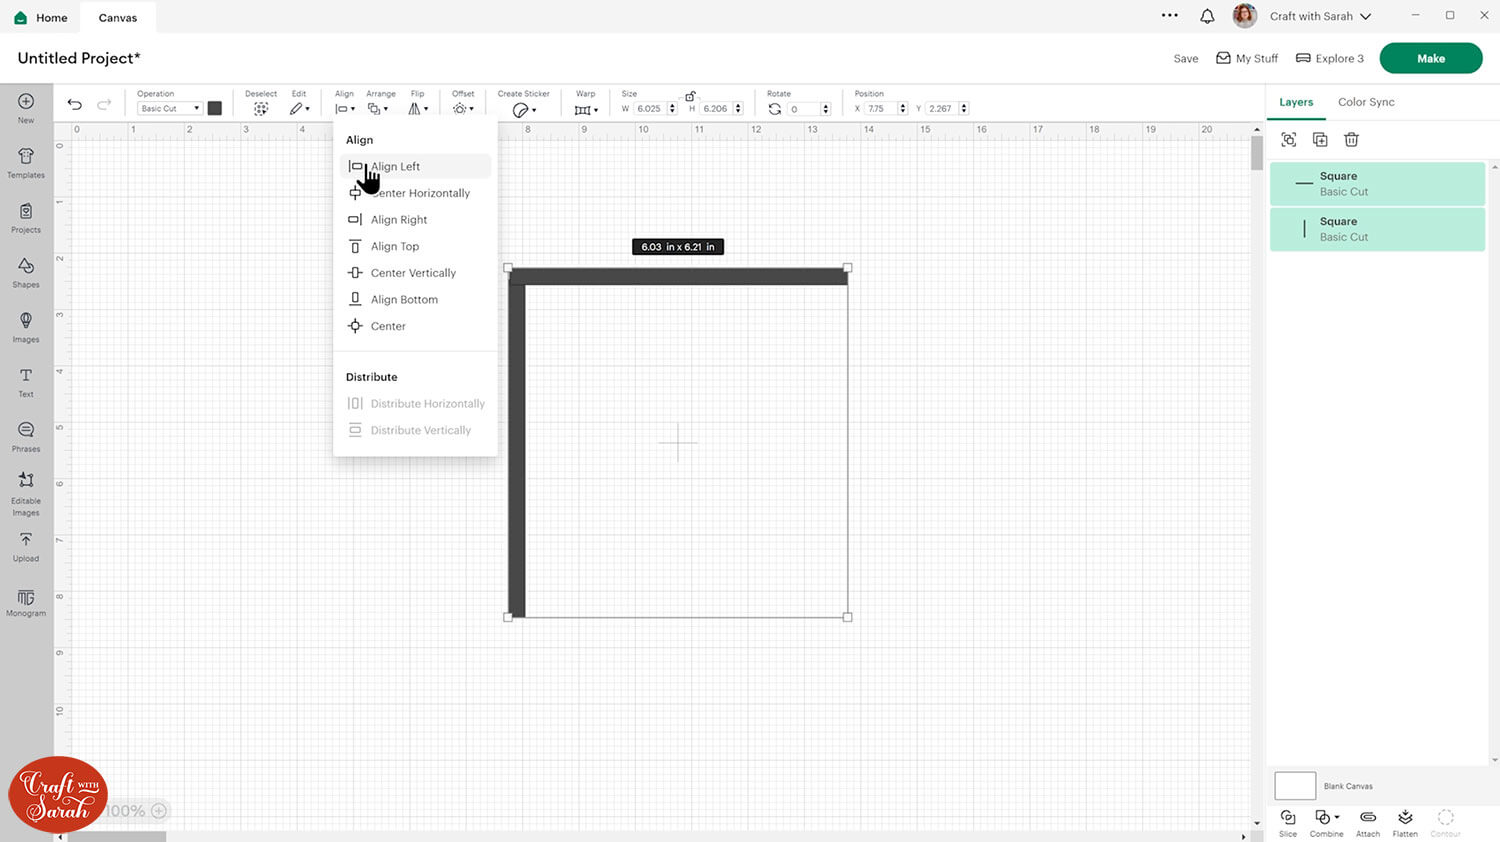Viewport: 1500px width, 842px height.
Task: Switch to the Color Sync tab
Action: [1366, 102]
